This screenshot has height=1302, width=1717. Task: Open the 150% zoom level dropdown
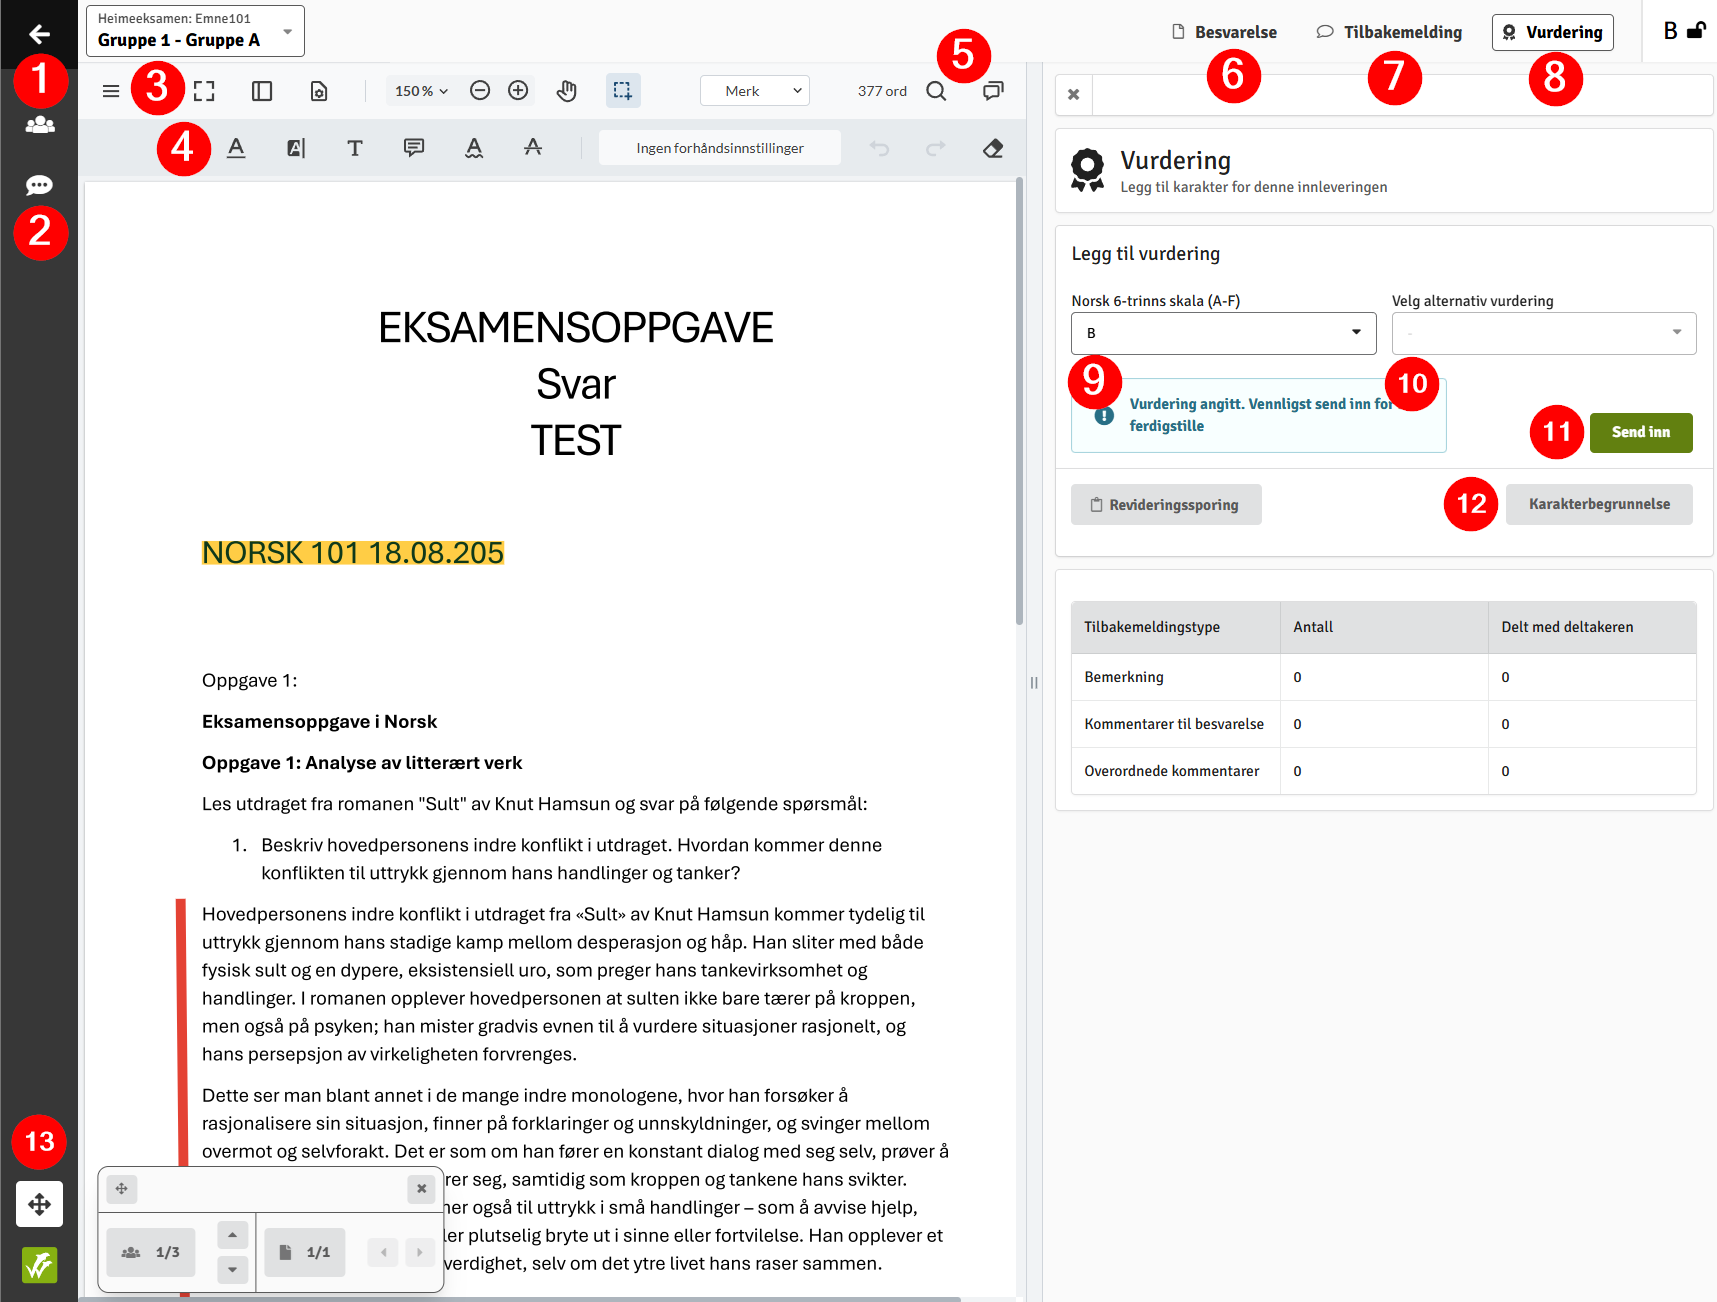pyautogui.click(x=421, y=91)
